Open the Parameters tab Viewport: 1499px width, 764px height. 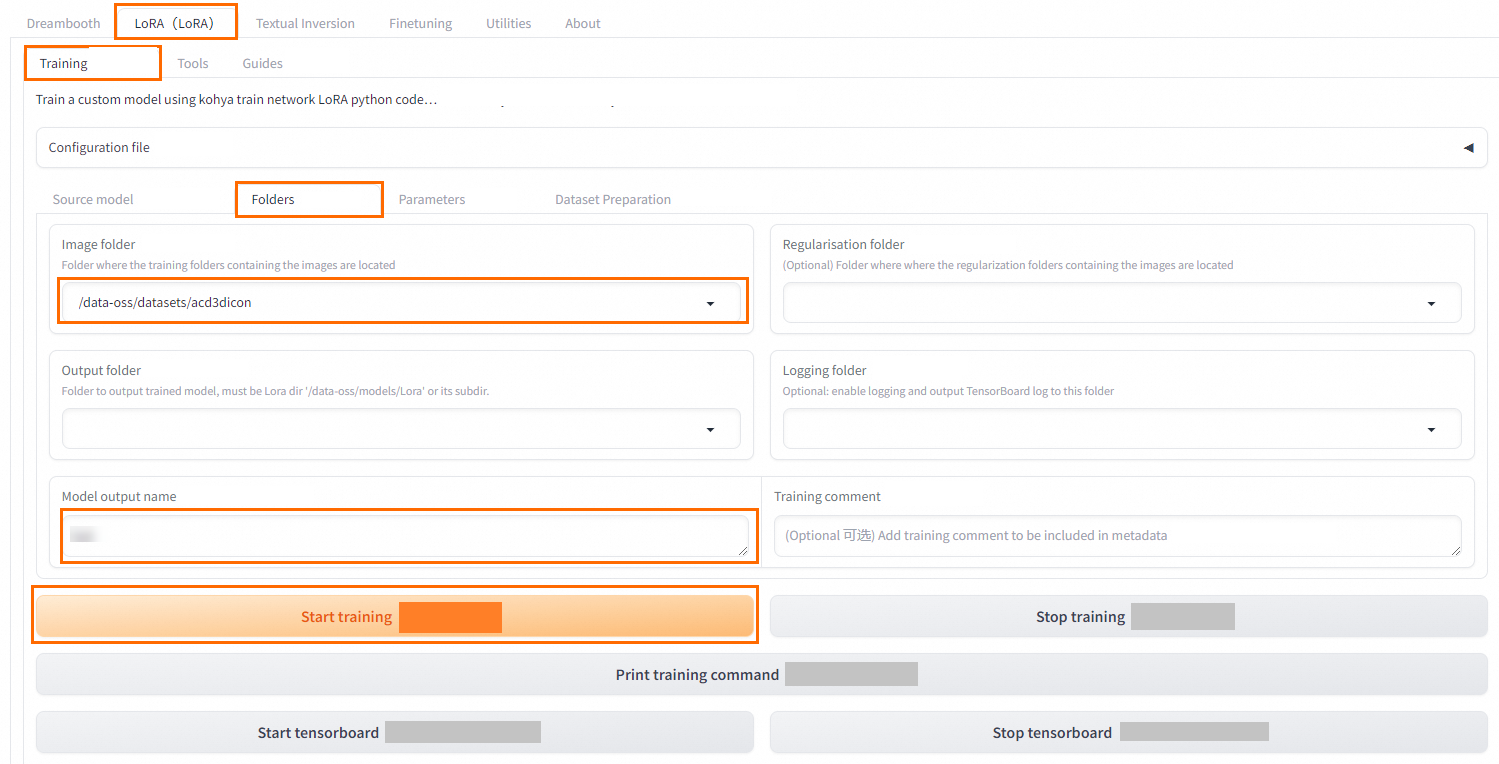pyautogui.click(x=432, y=199)
